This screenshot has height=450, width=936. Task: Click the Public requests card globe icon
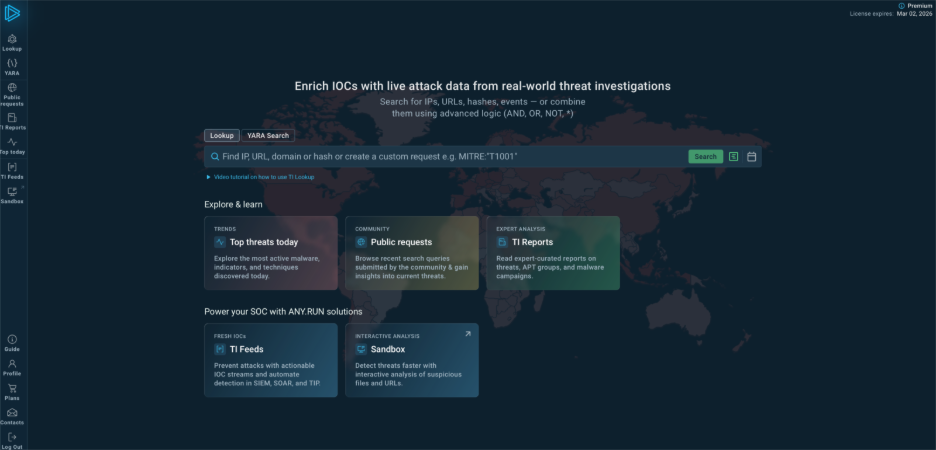click(x=361, y=242)
